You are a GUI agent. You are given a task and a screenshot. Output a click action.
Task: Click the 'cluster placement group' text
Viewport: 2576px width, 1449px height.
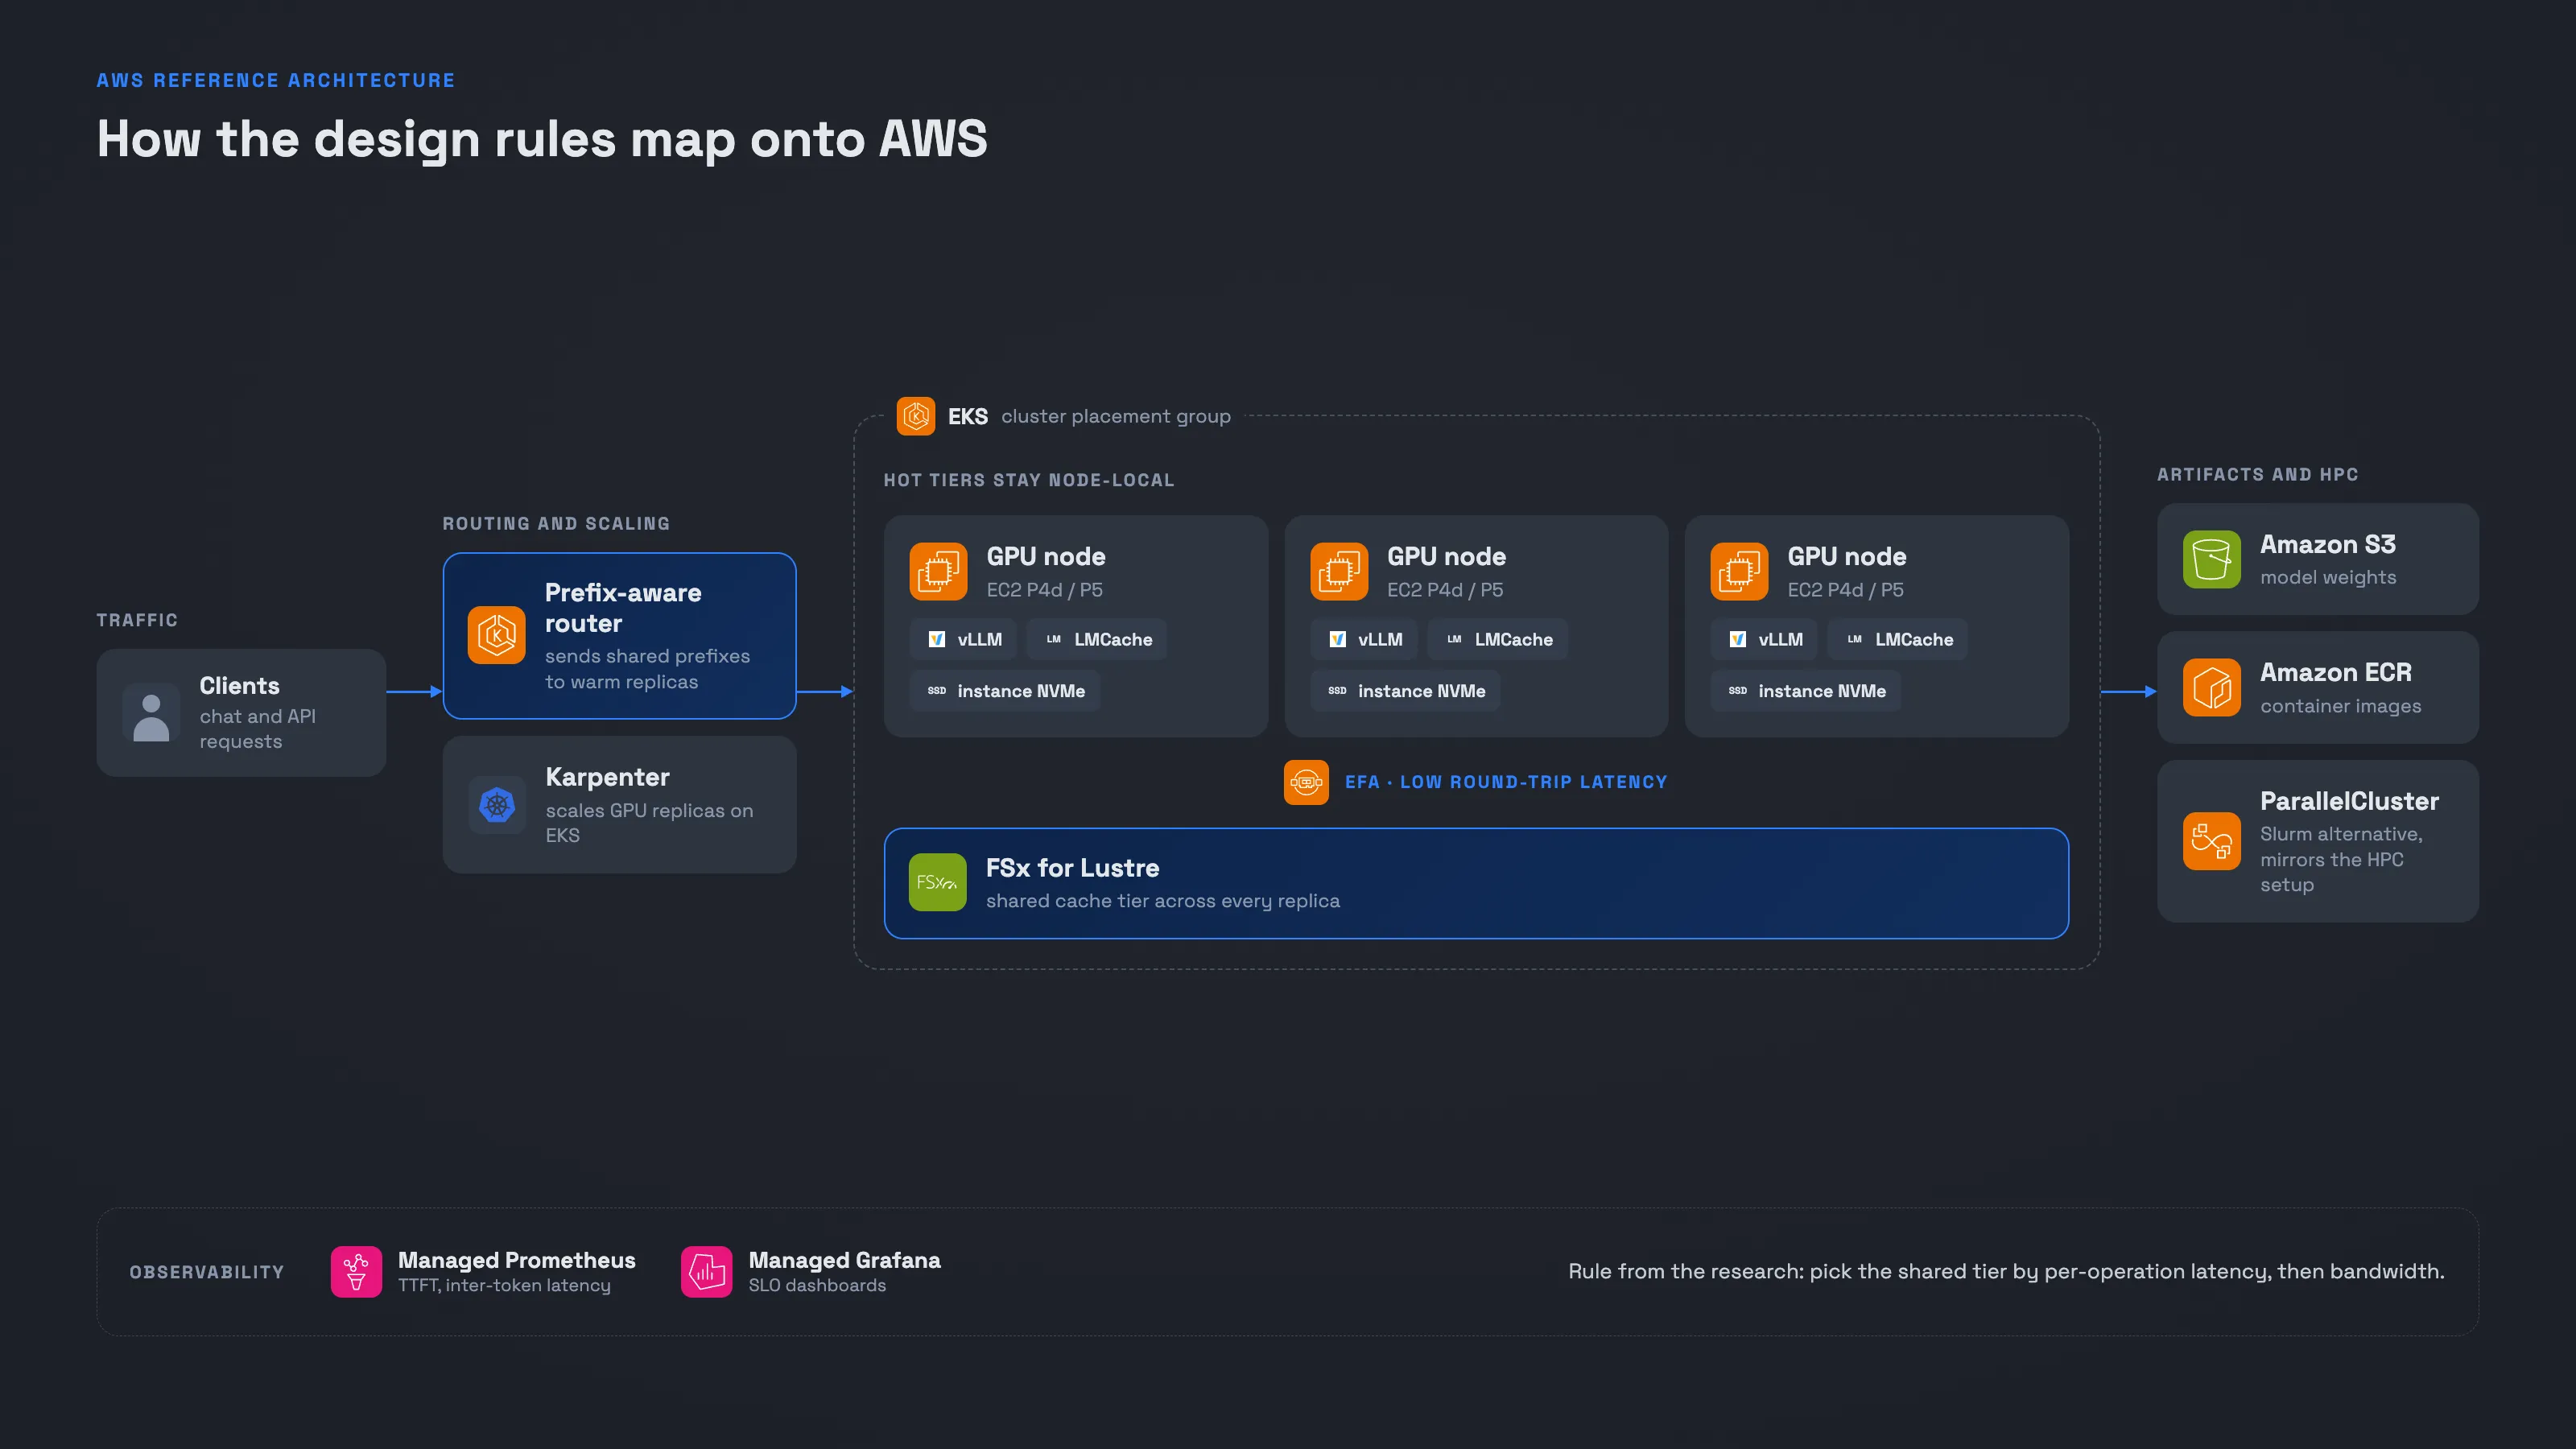[1116, 417]
